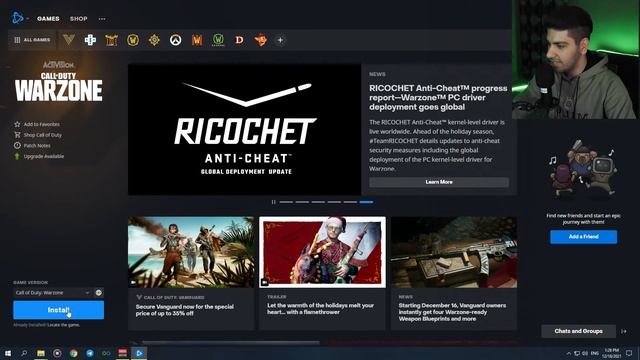Open 'Starting December 16' news card
The height and width of the screenshot is (360, 640).
point(454,273)
